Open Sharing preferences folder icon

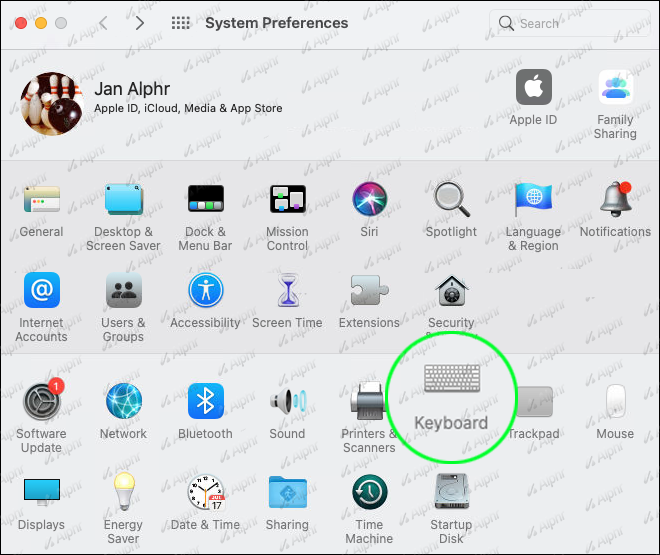pos(288,492)
